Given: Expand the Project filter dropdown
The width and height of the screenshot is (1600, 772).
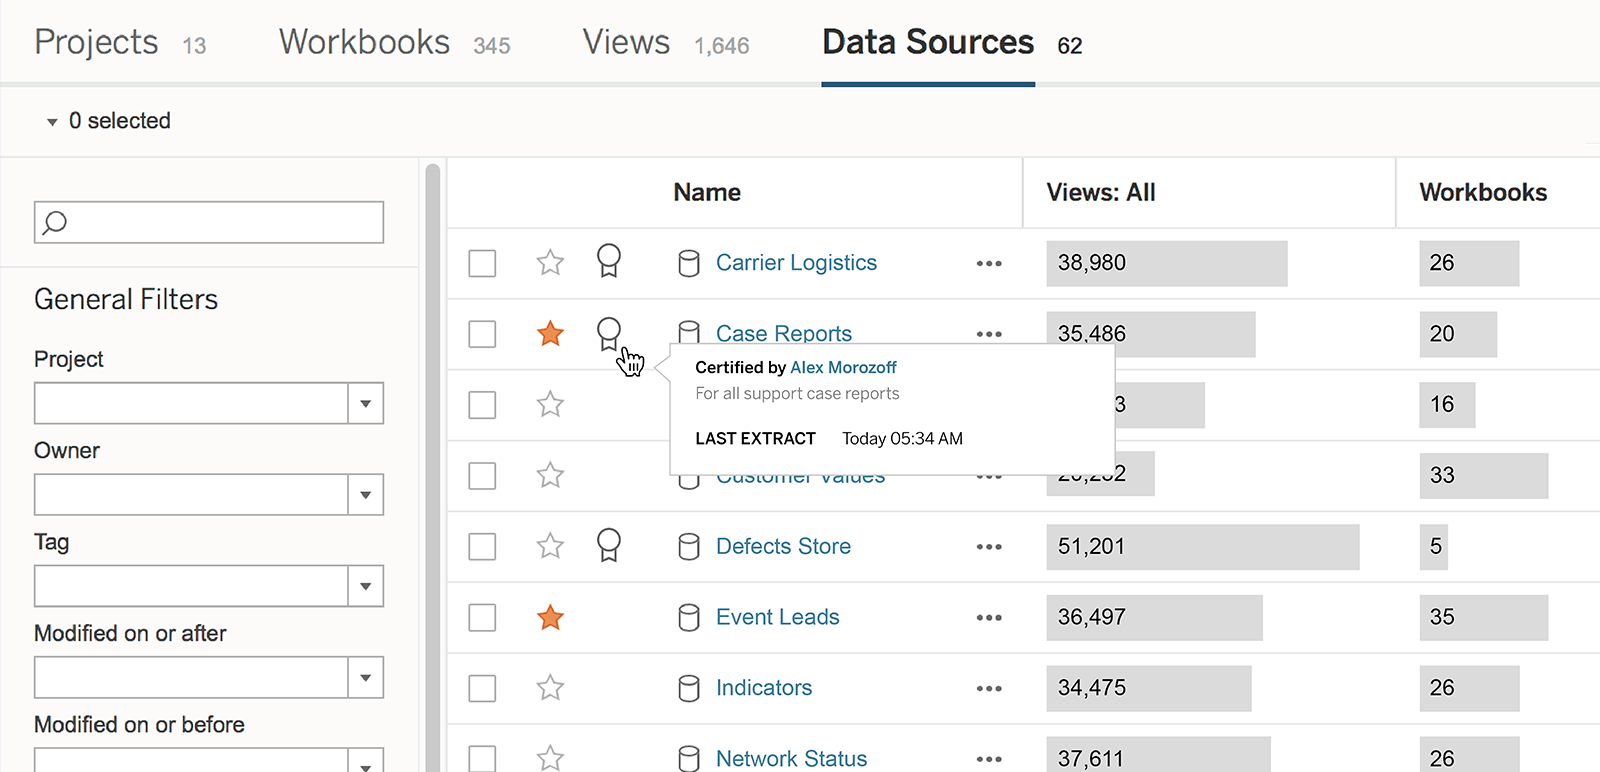Looking at the screenshot, I should [365, 404].
